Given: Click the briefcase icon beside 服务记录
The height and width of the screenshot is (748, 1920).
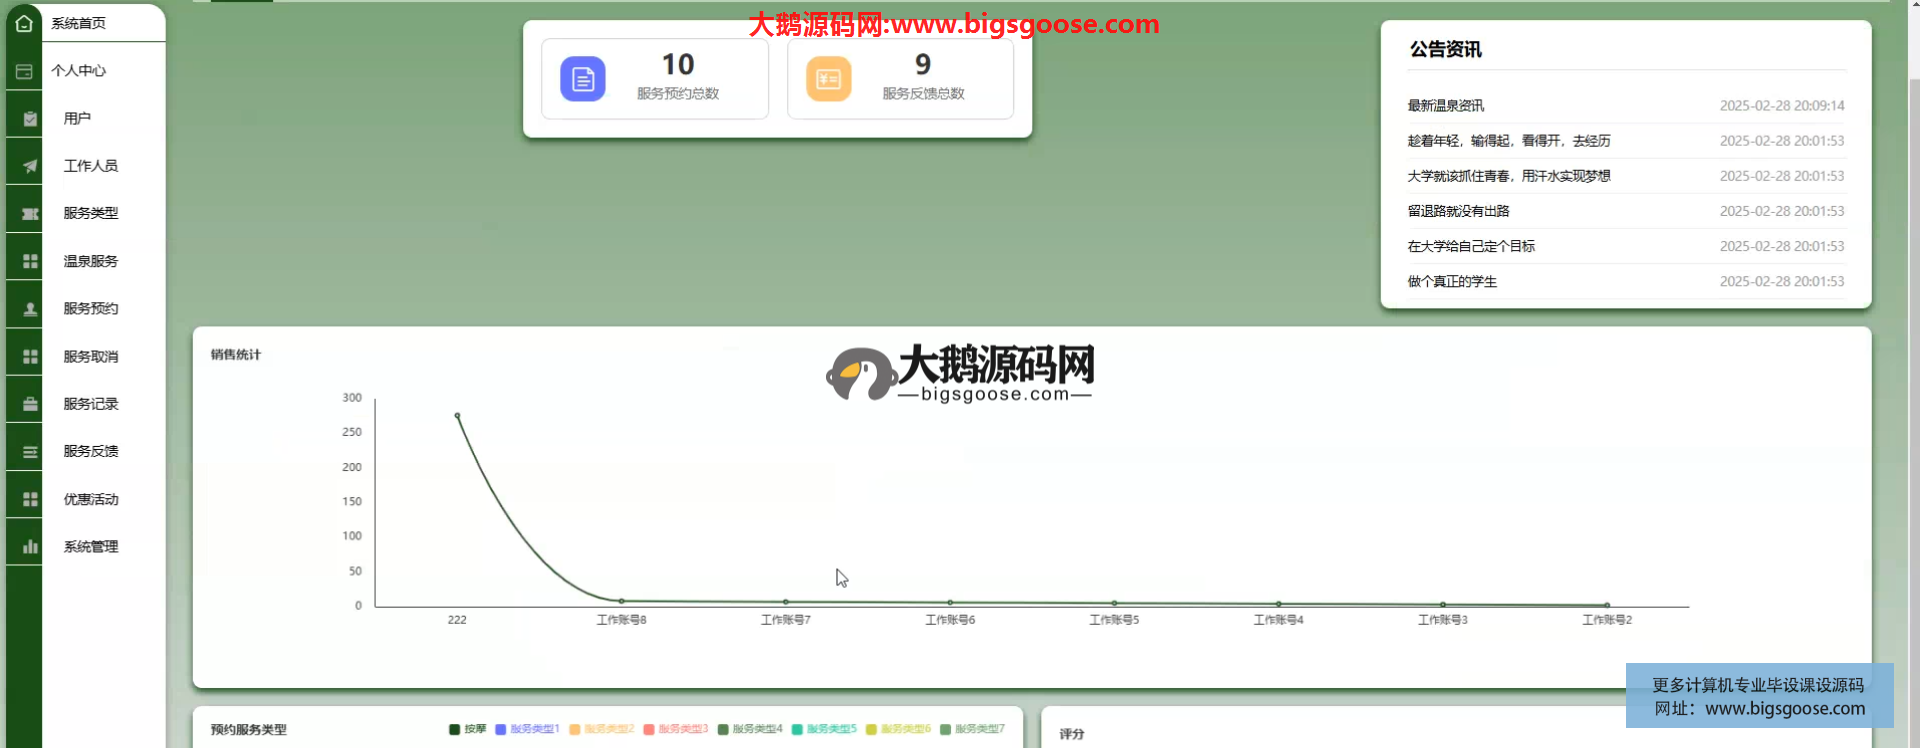Looking at the screenshot, I should pos(30,404).
